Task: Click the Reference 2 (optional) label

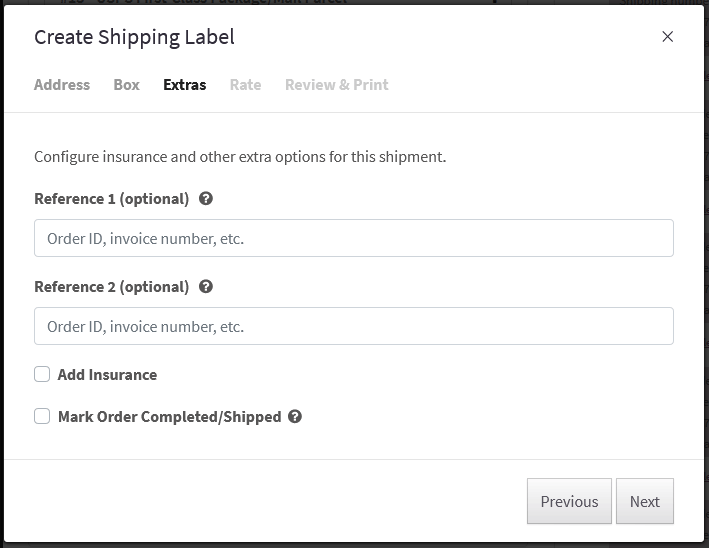Action: 112,287
